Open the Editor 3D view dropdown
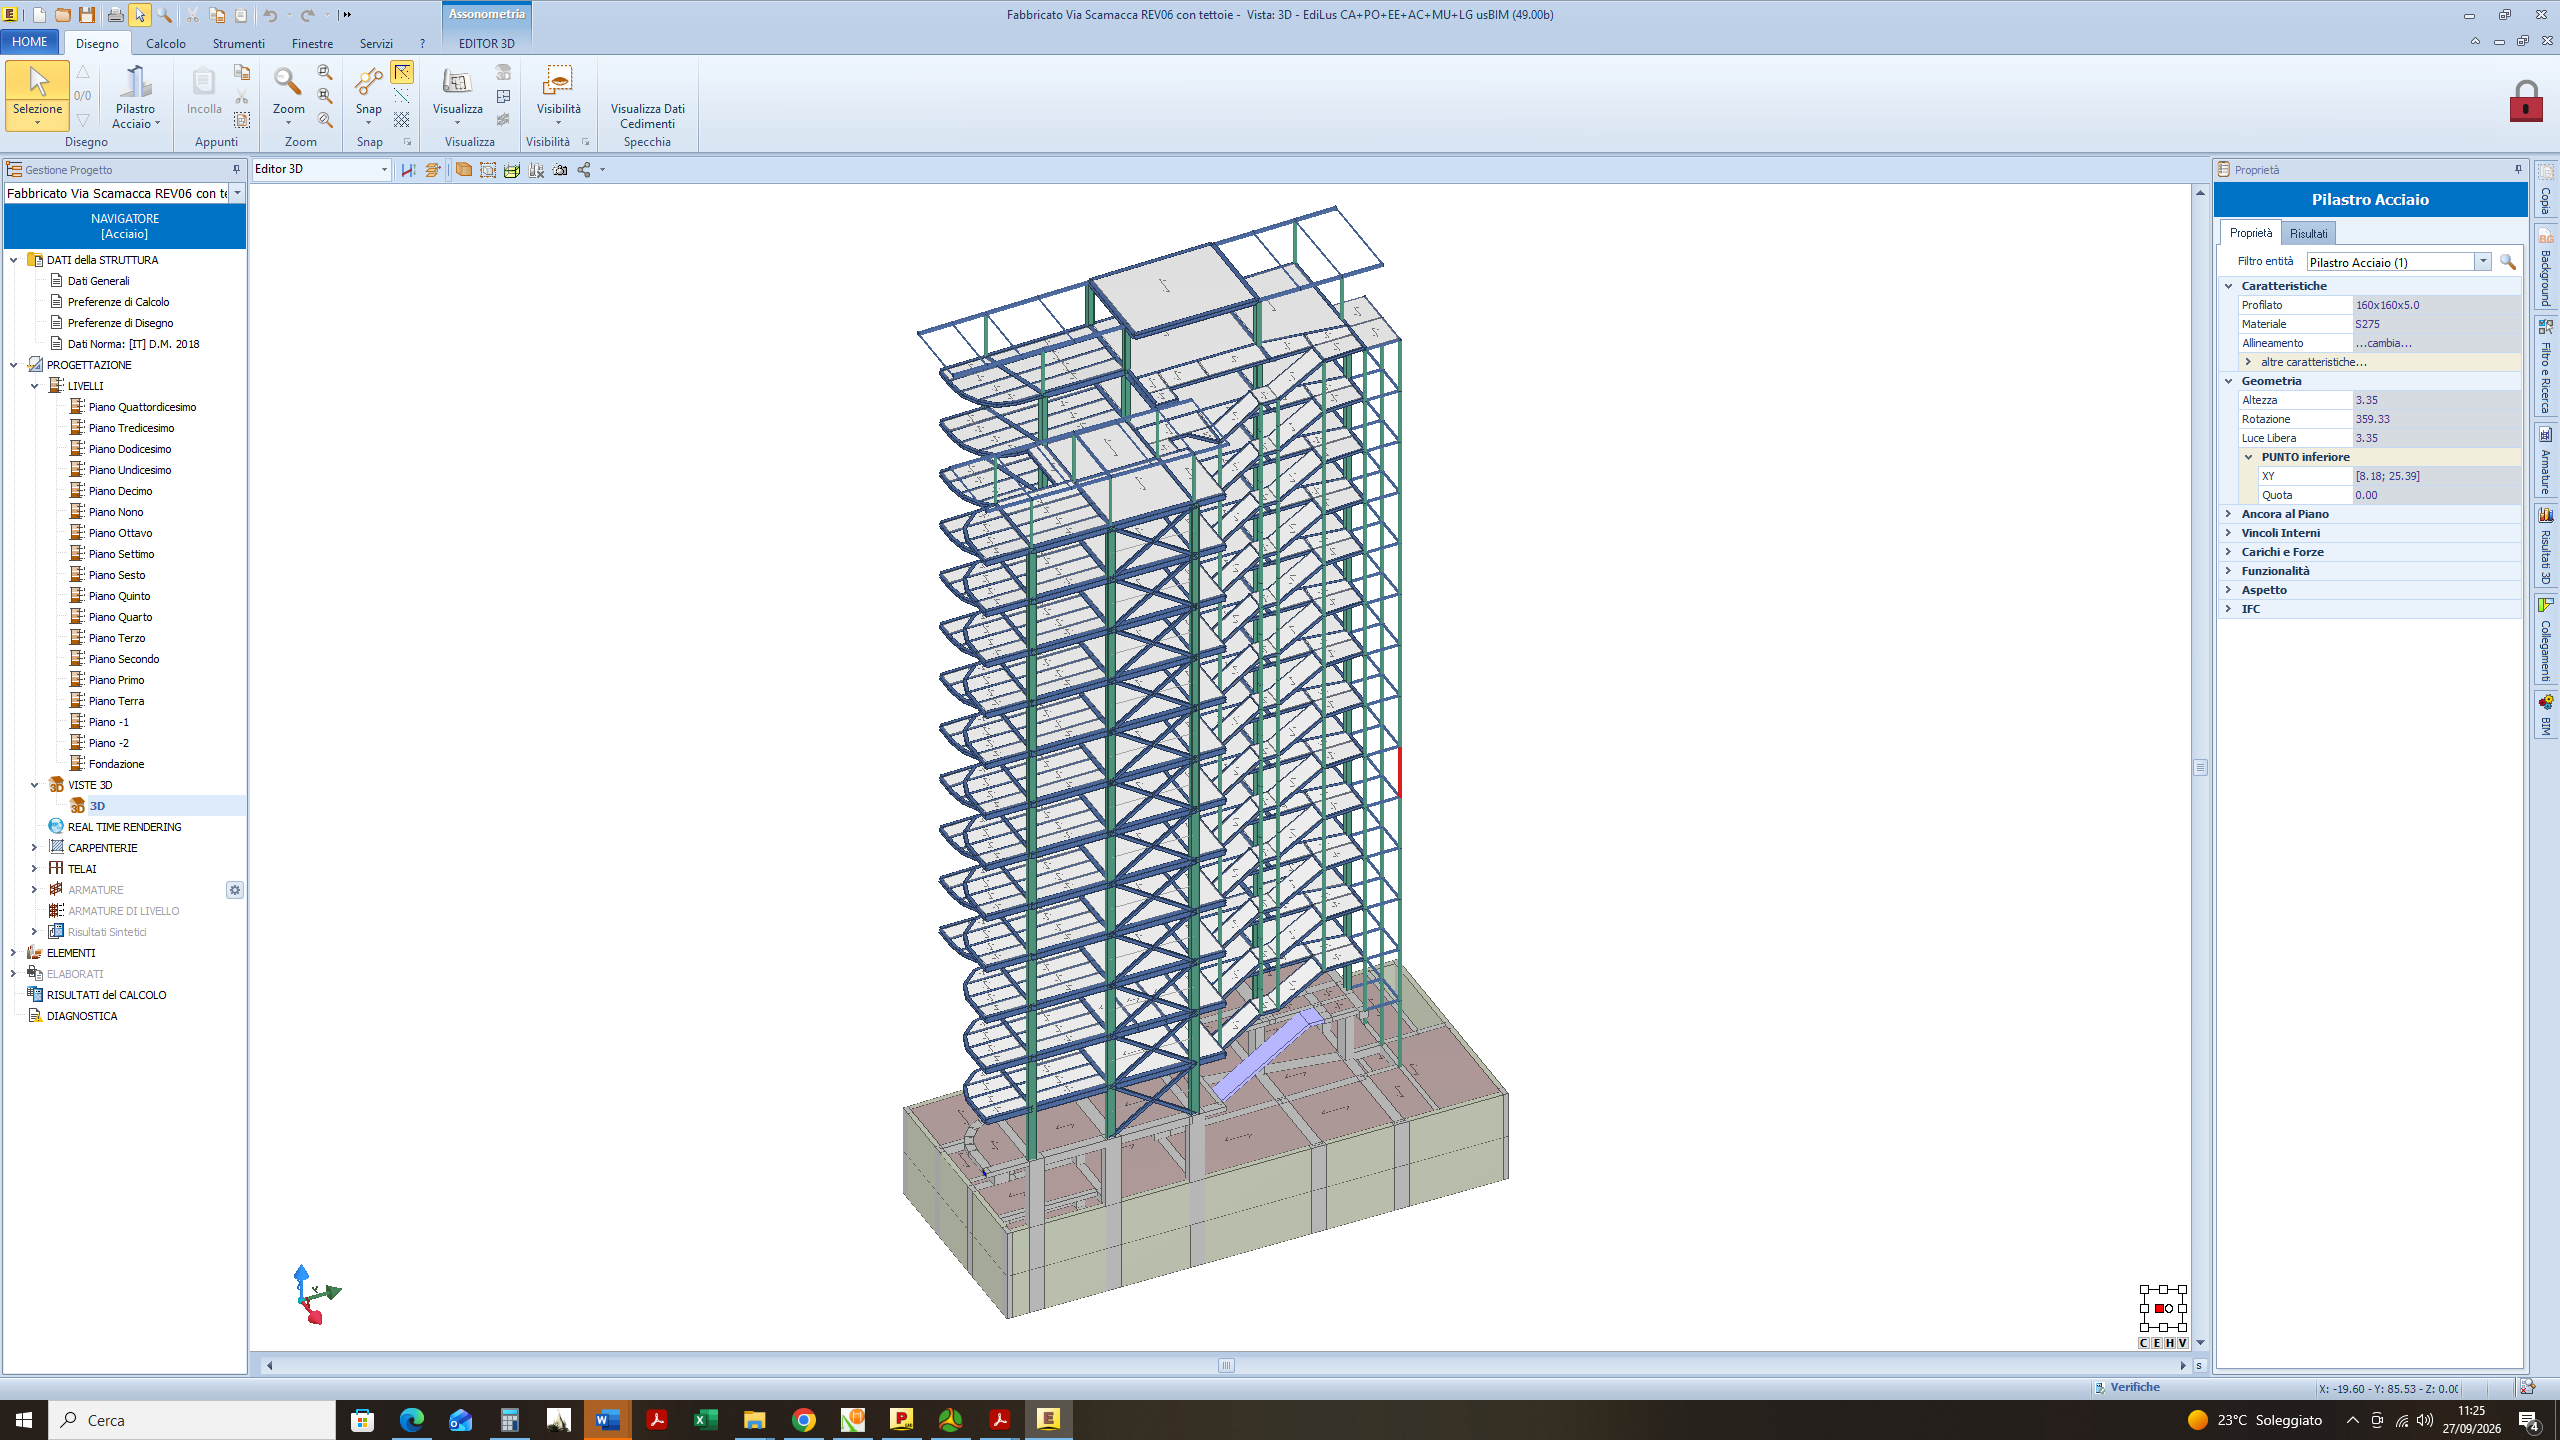Viewport: 2560px width, 1440px height. click(x=384, y=170)
